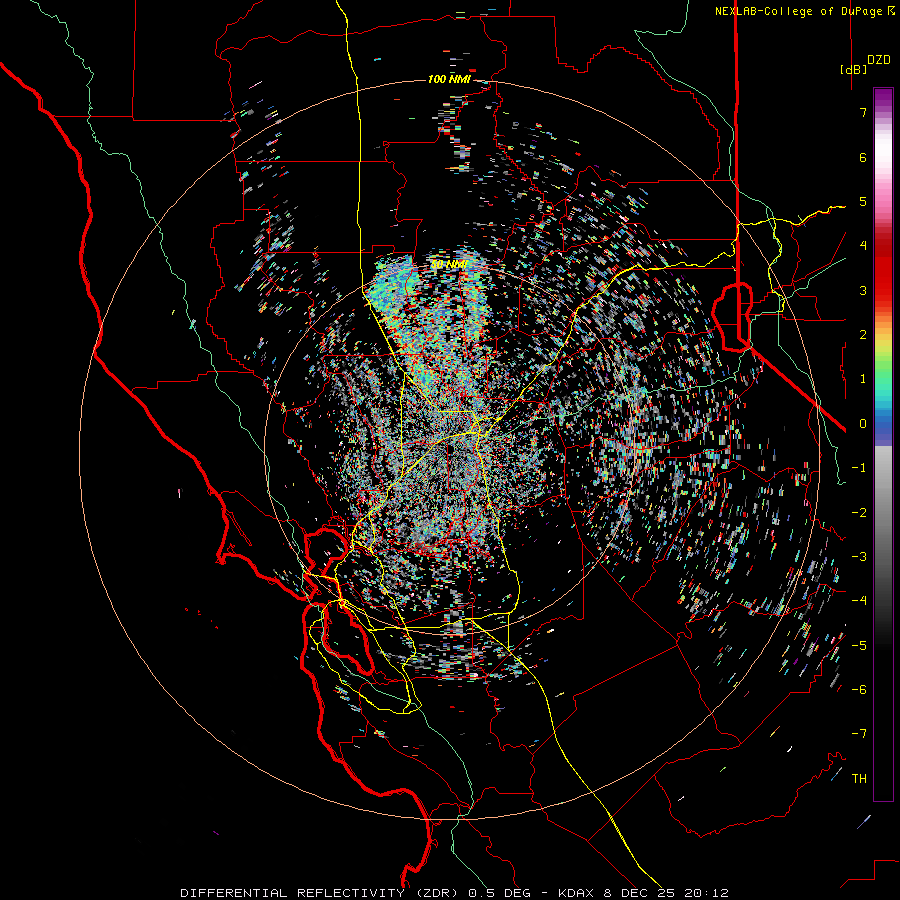The width and height of the screenshot is (900, 900).
Task: Click the -3 tick label on scale
Action: click(859, 557)
